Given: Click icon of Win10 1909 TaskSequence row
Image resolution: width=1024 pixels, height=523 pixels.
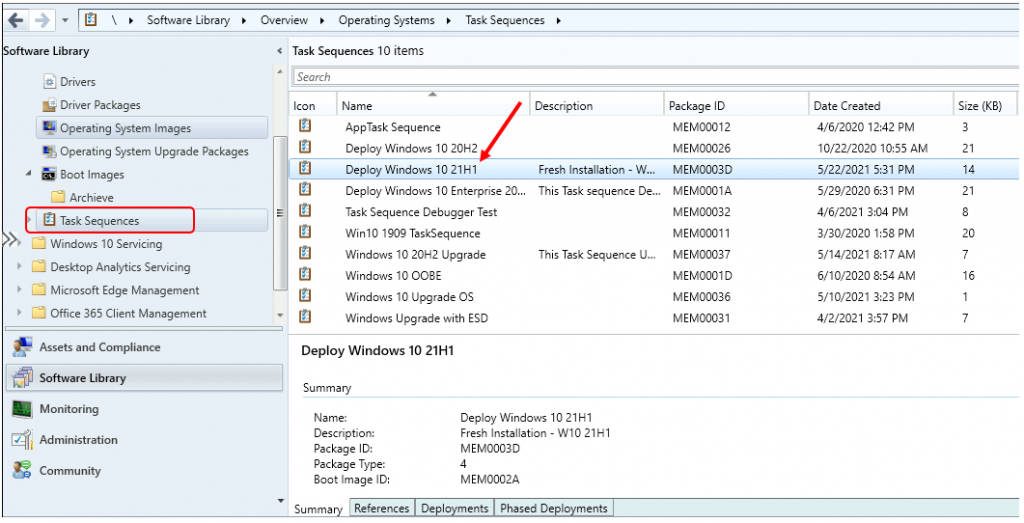Looking at the screenshot, I should point(304,232).
